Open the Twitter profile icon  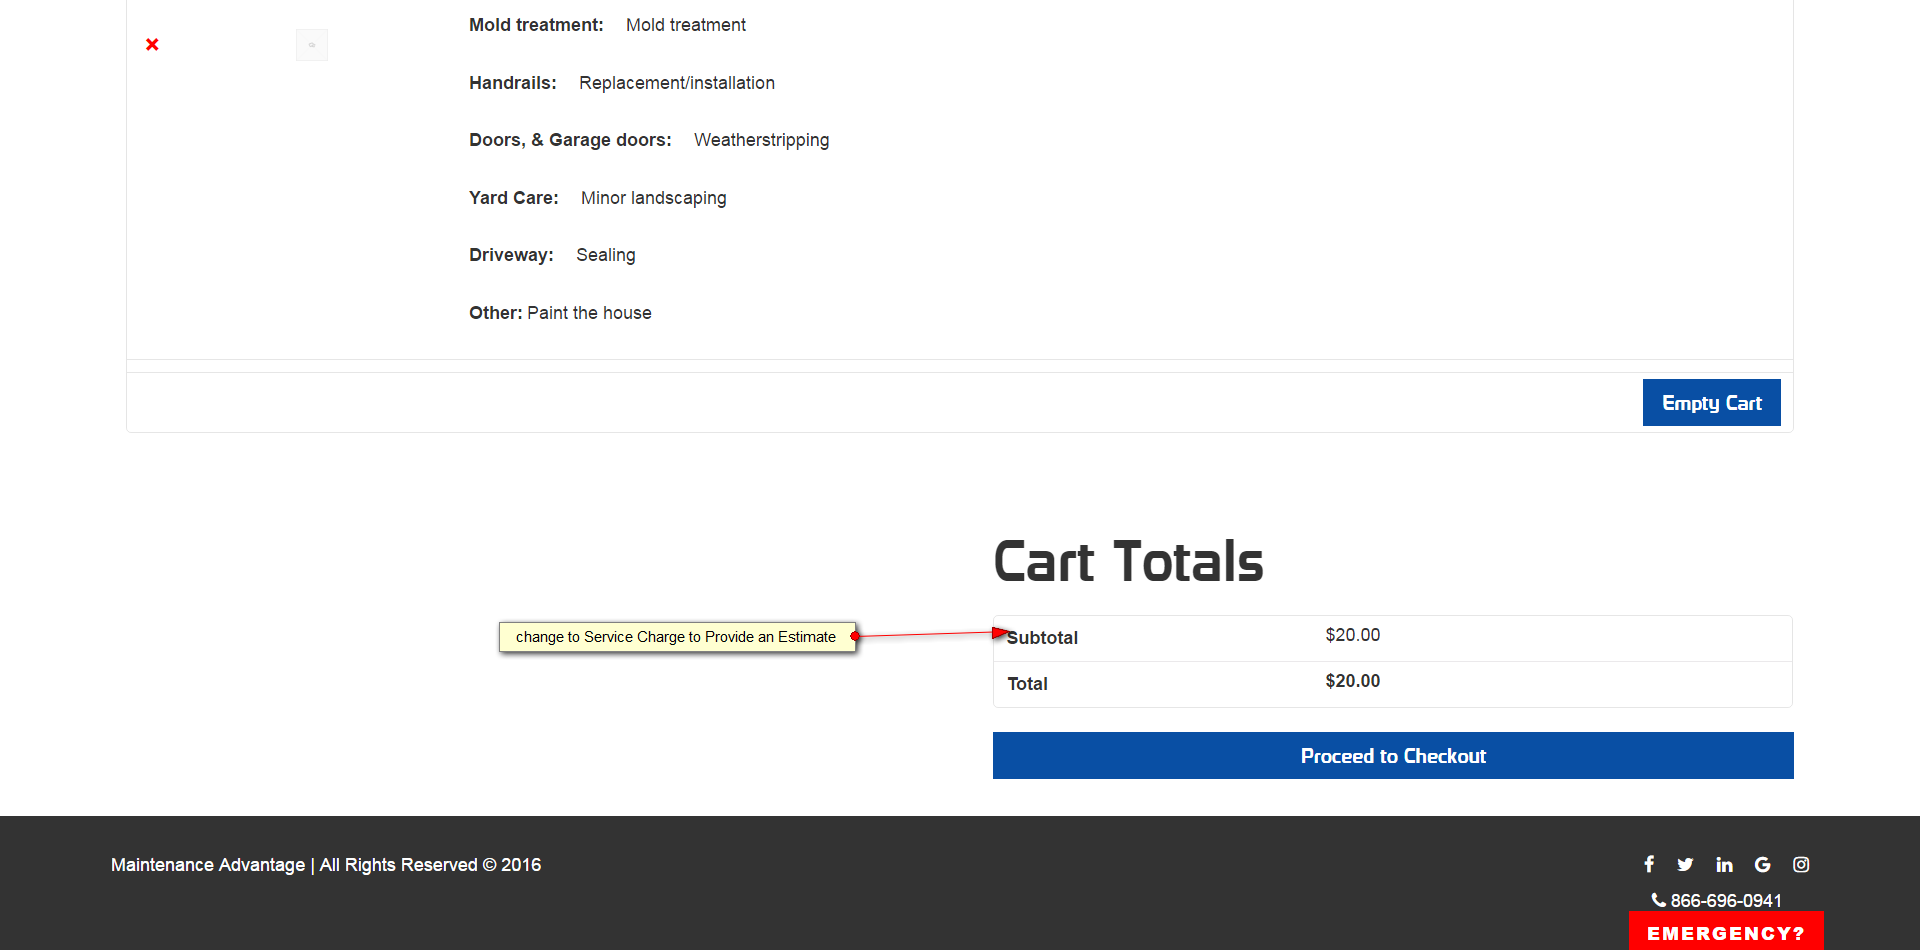tap(1686, 864)
